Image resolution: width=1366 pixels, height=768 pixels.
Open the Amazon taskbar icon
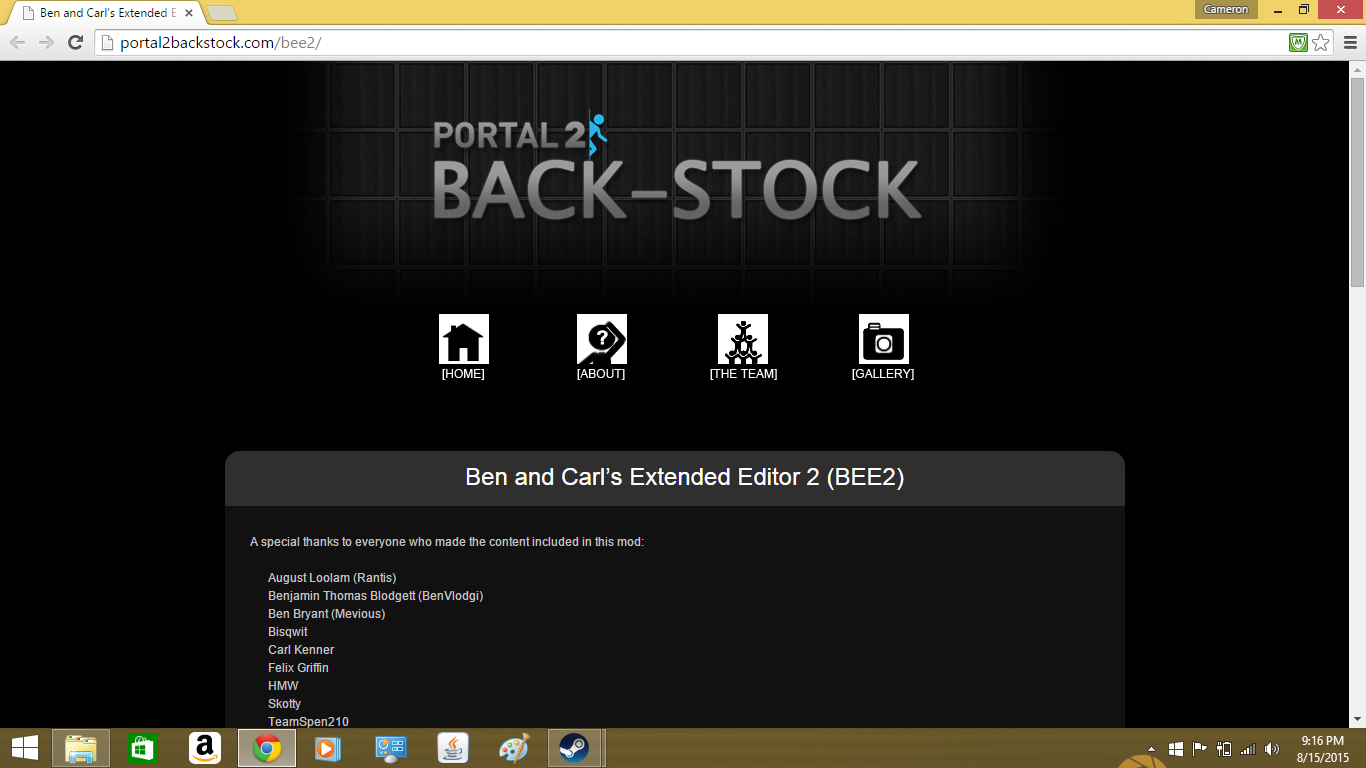click(x=205, y=748)
